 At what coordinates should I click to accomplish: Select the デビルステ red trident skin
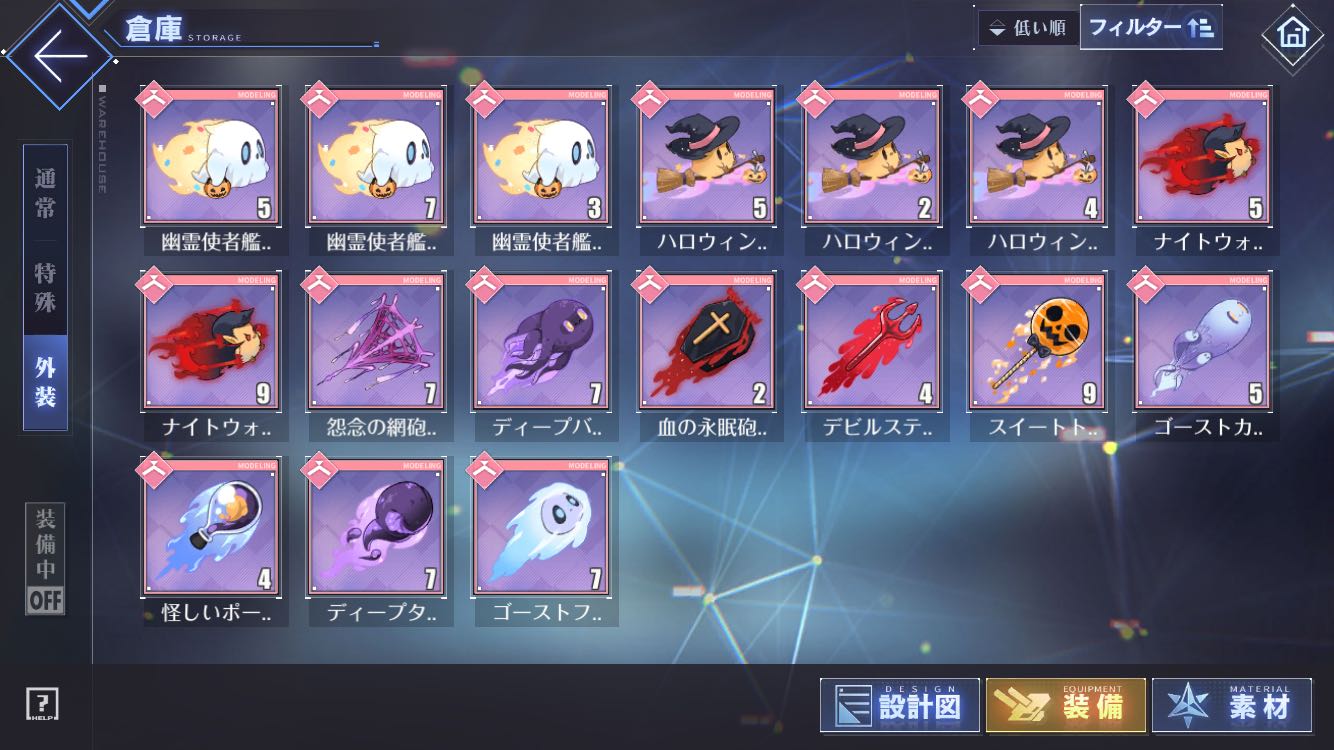tap(874, 355)
